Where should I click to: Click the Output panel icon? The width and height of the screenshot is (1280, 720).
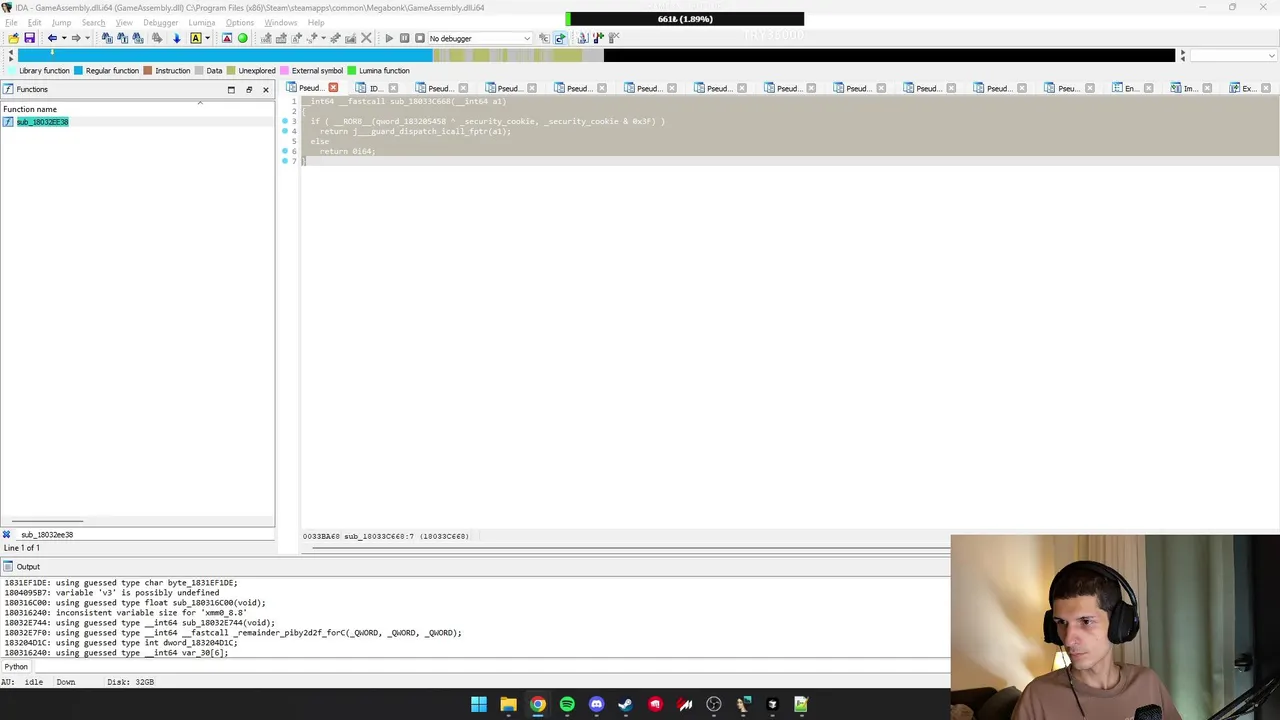(x=7, y=567)
